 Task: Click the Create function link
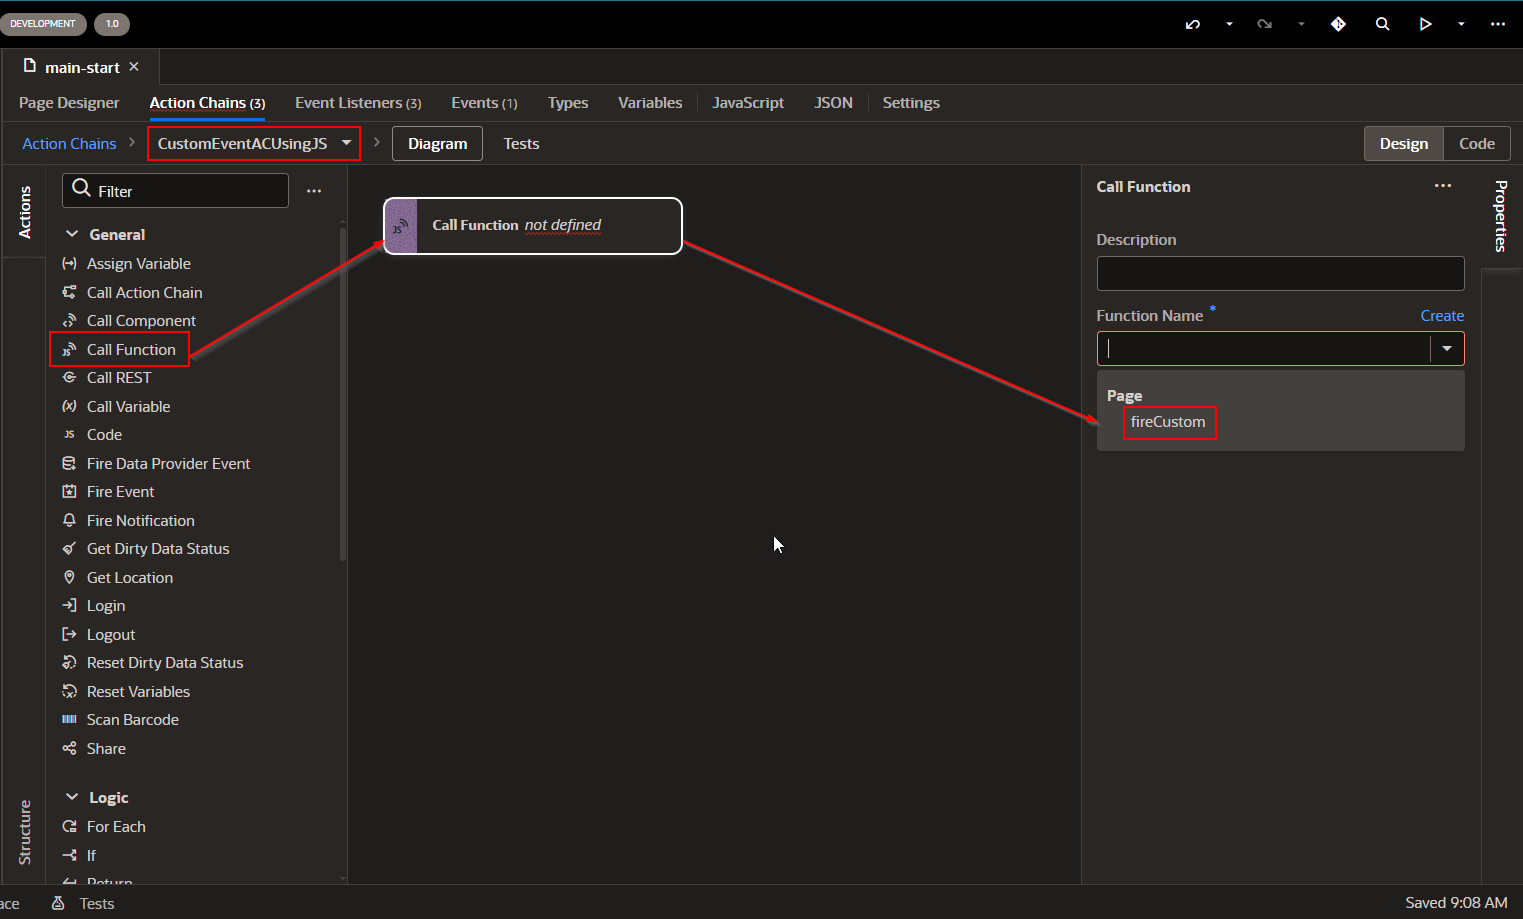point(1442,316)
